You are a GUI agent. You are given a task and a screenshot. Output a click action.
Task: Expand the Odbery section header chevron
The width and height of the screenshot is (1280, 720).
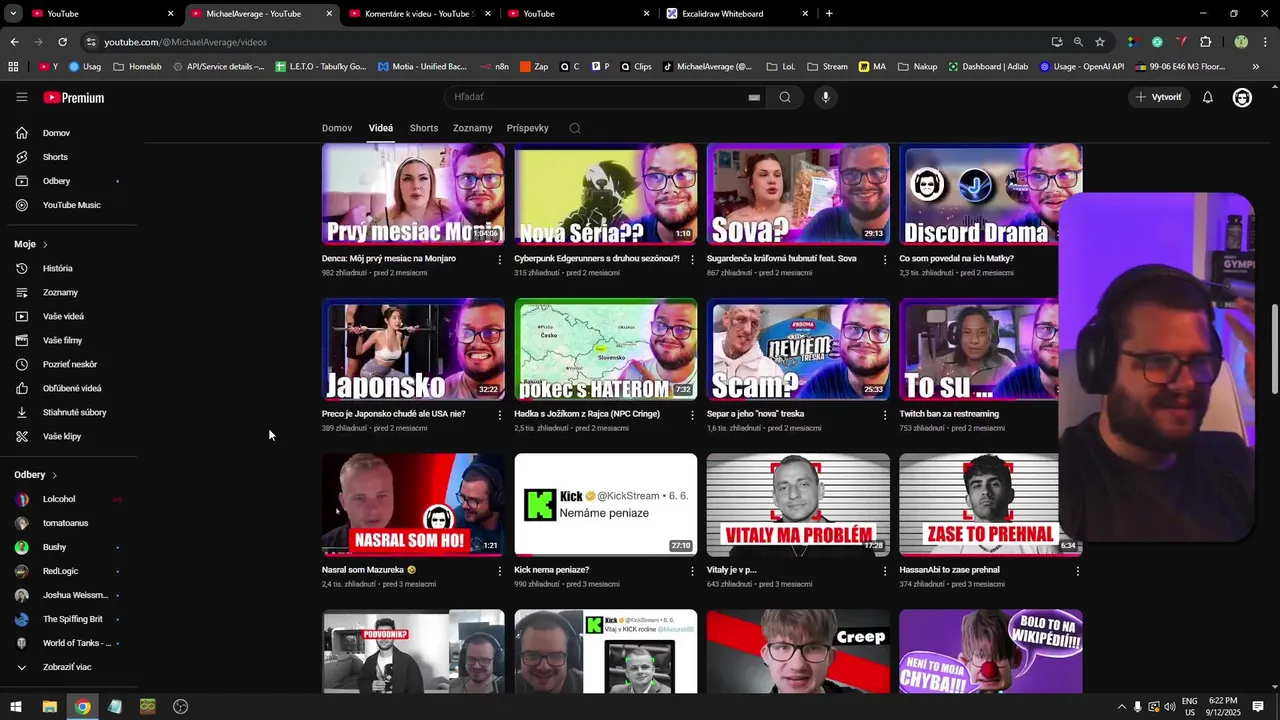click(54, 475)
